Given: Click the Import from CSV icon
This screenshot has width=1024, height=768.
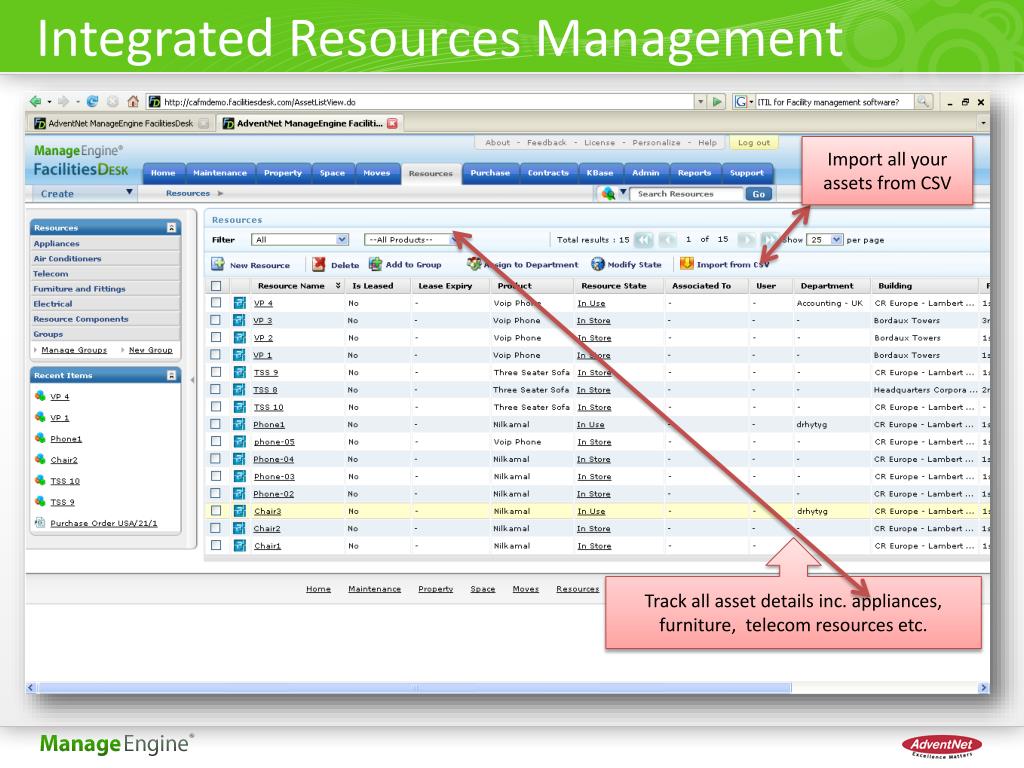Looking at the screenshot, I should (686, 263).
